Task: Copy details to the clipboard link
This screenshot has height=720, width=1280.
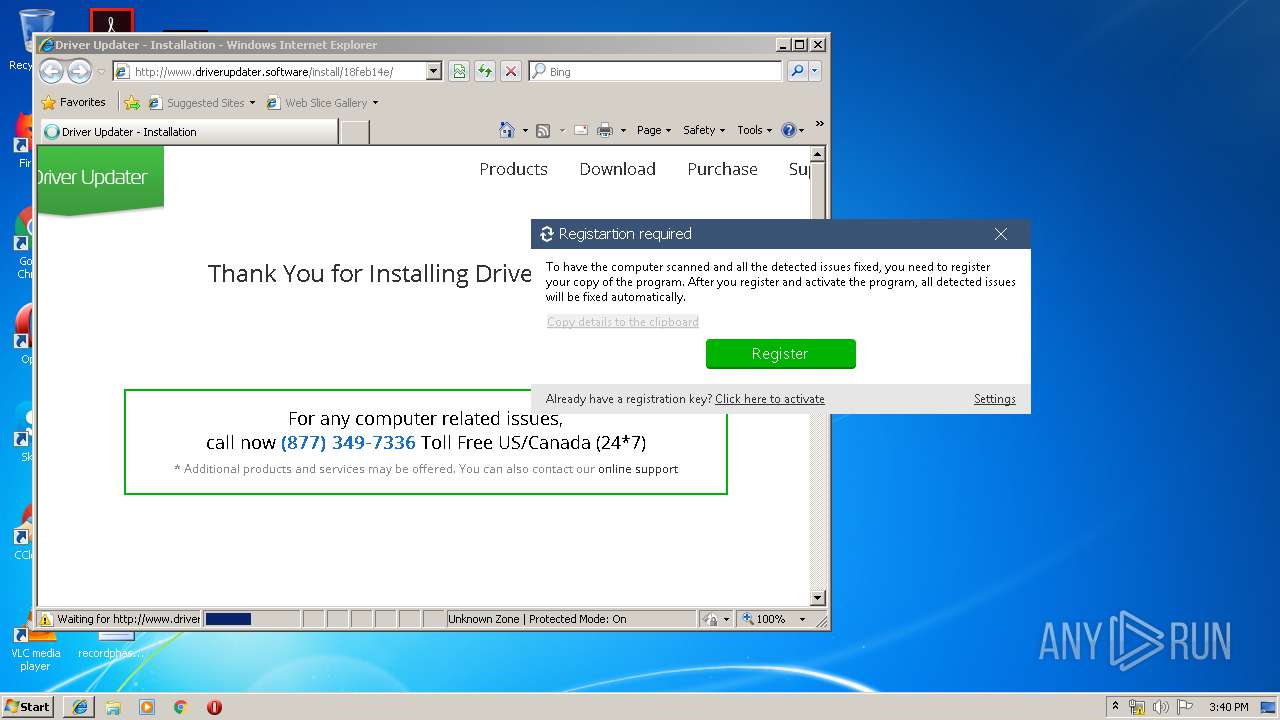Action: pyautogui.click(x=623, y=322)
